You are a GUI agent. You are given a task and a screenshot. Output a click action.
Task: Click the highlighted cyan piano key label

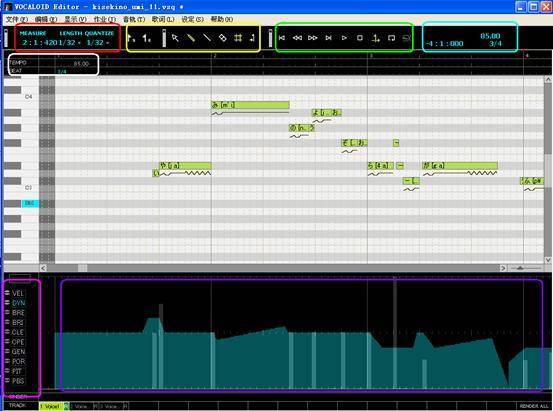pyautogui.click(x=30, y=203)
